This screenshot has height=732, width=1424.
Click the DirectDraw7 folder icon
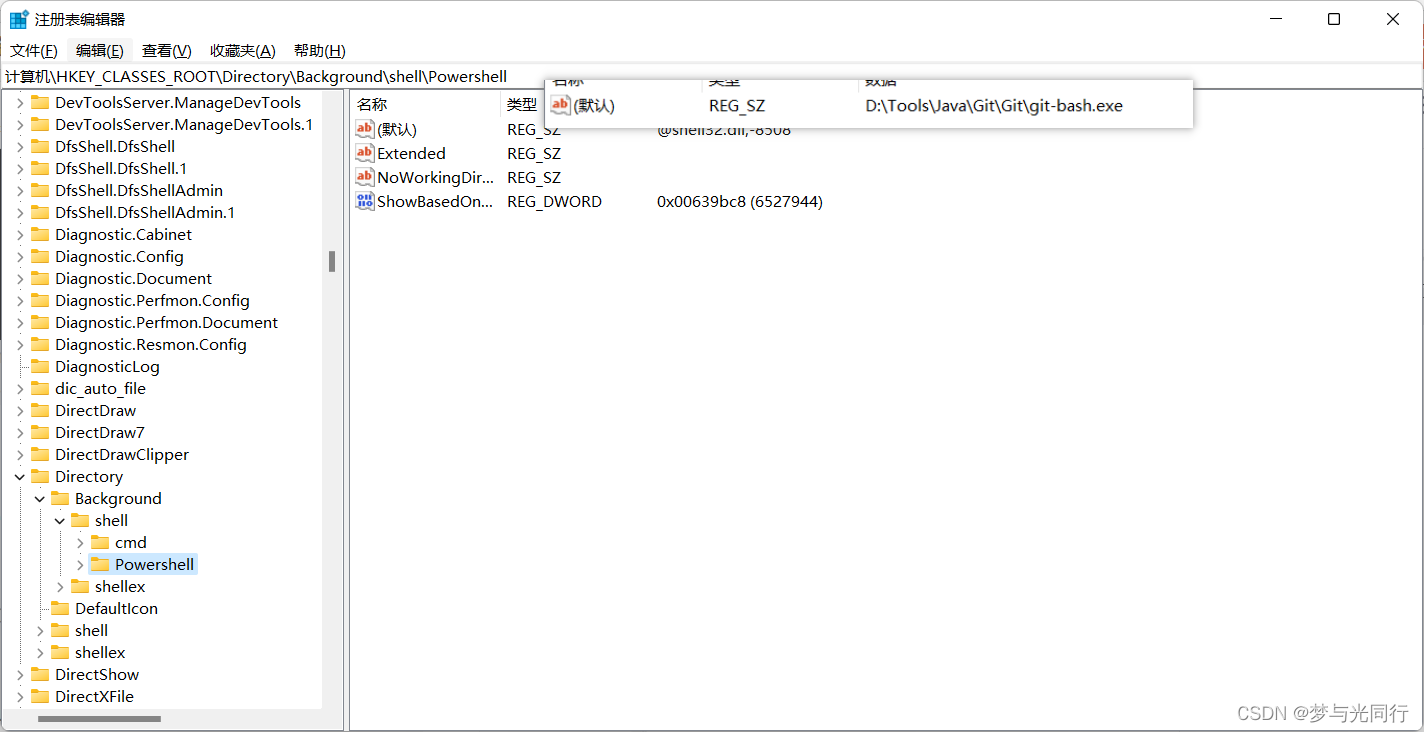point(40,432)
